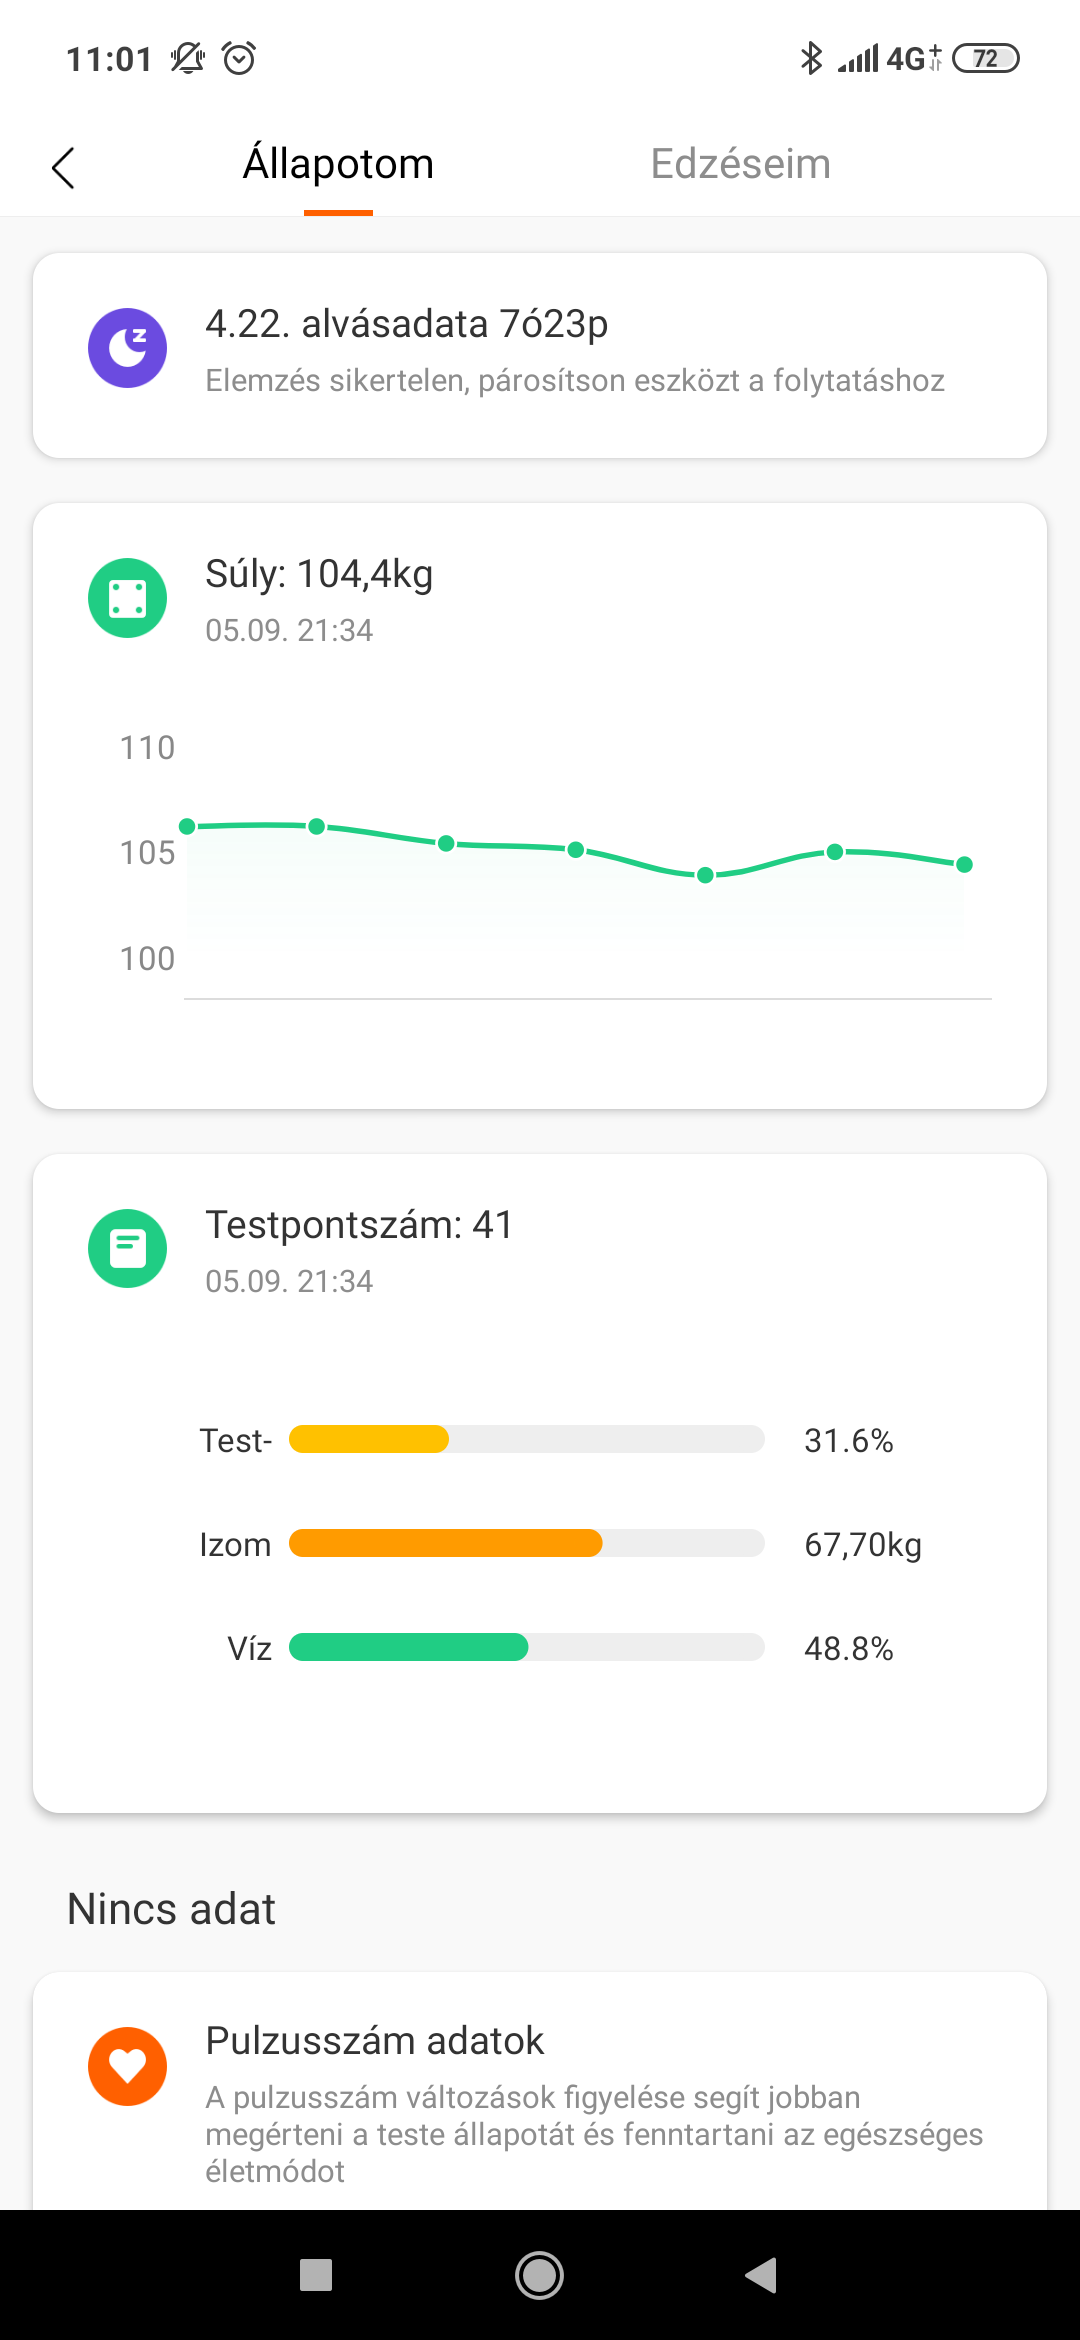Tap the green Víz water bar
1080x2340 pixels.
coord(408,1647)
